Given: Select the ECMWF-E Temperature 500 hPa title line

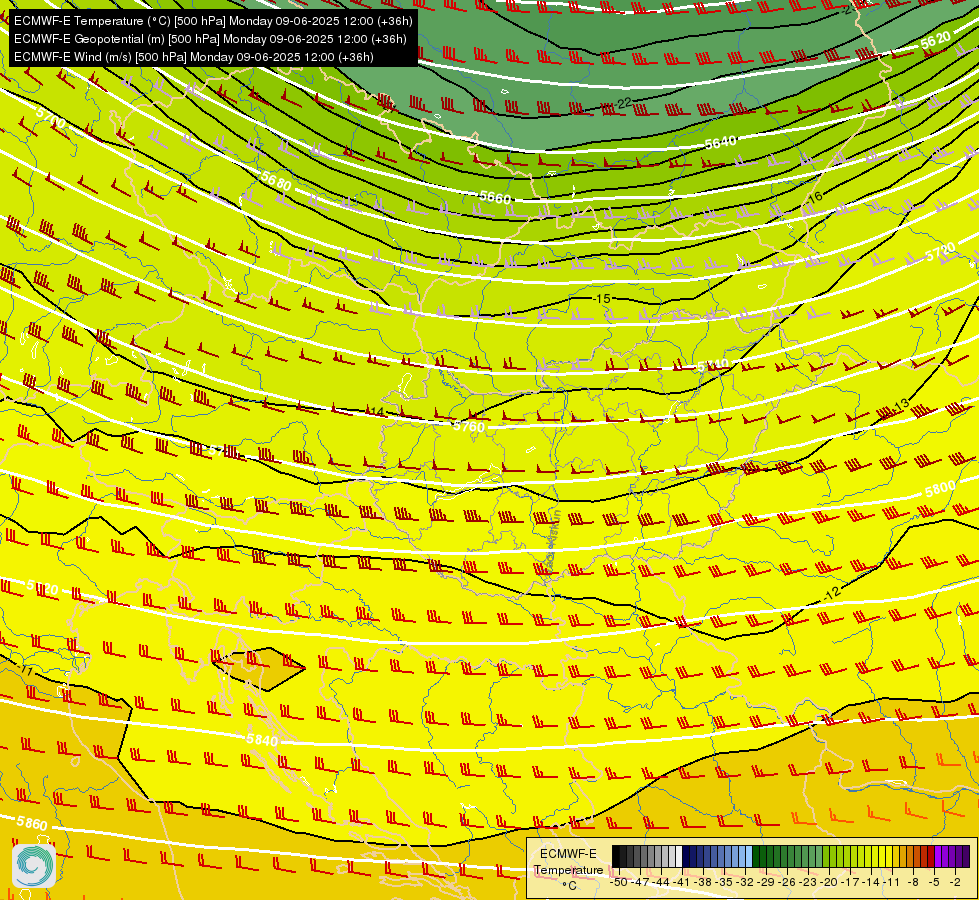Looking at the screenshot, I should [213, 21].
